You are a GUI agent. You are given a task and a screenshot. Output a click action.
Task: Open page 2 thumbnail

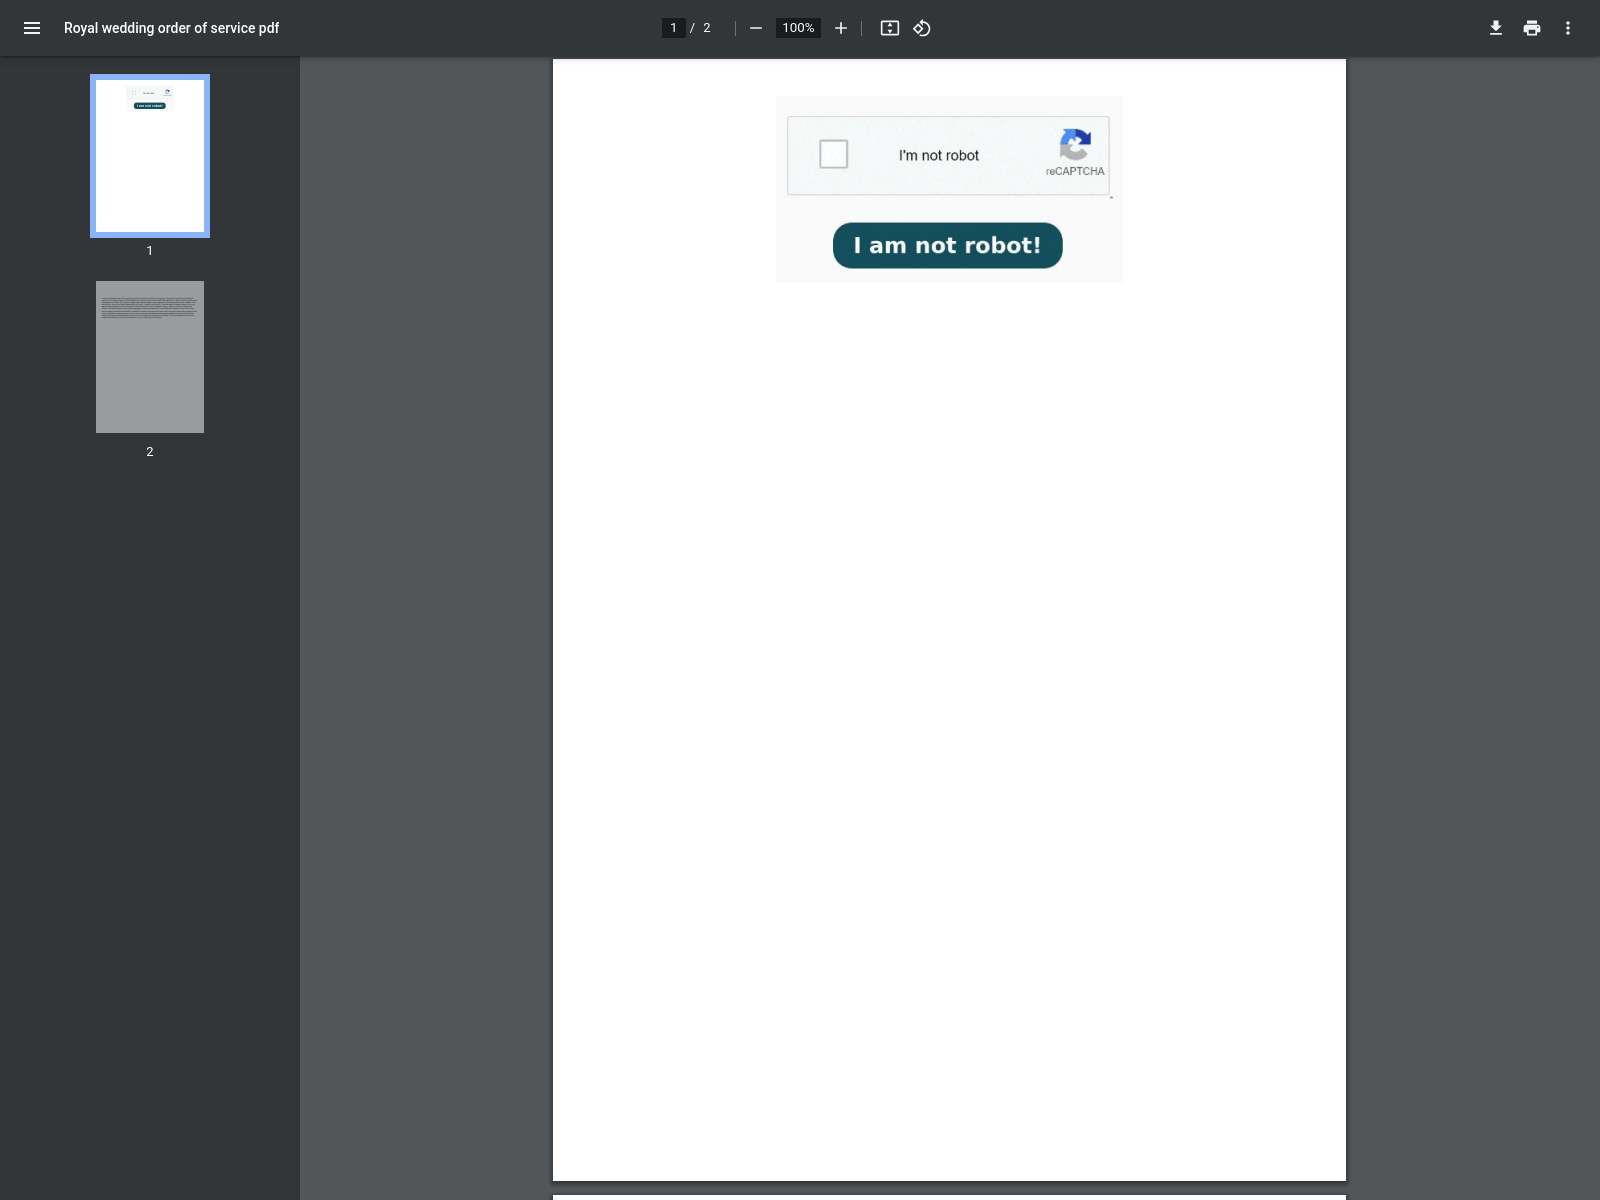[150, 357]
